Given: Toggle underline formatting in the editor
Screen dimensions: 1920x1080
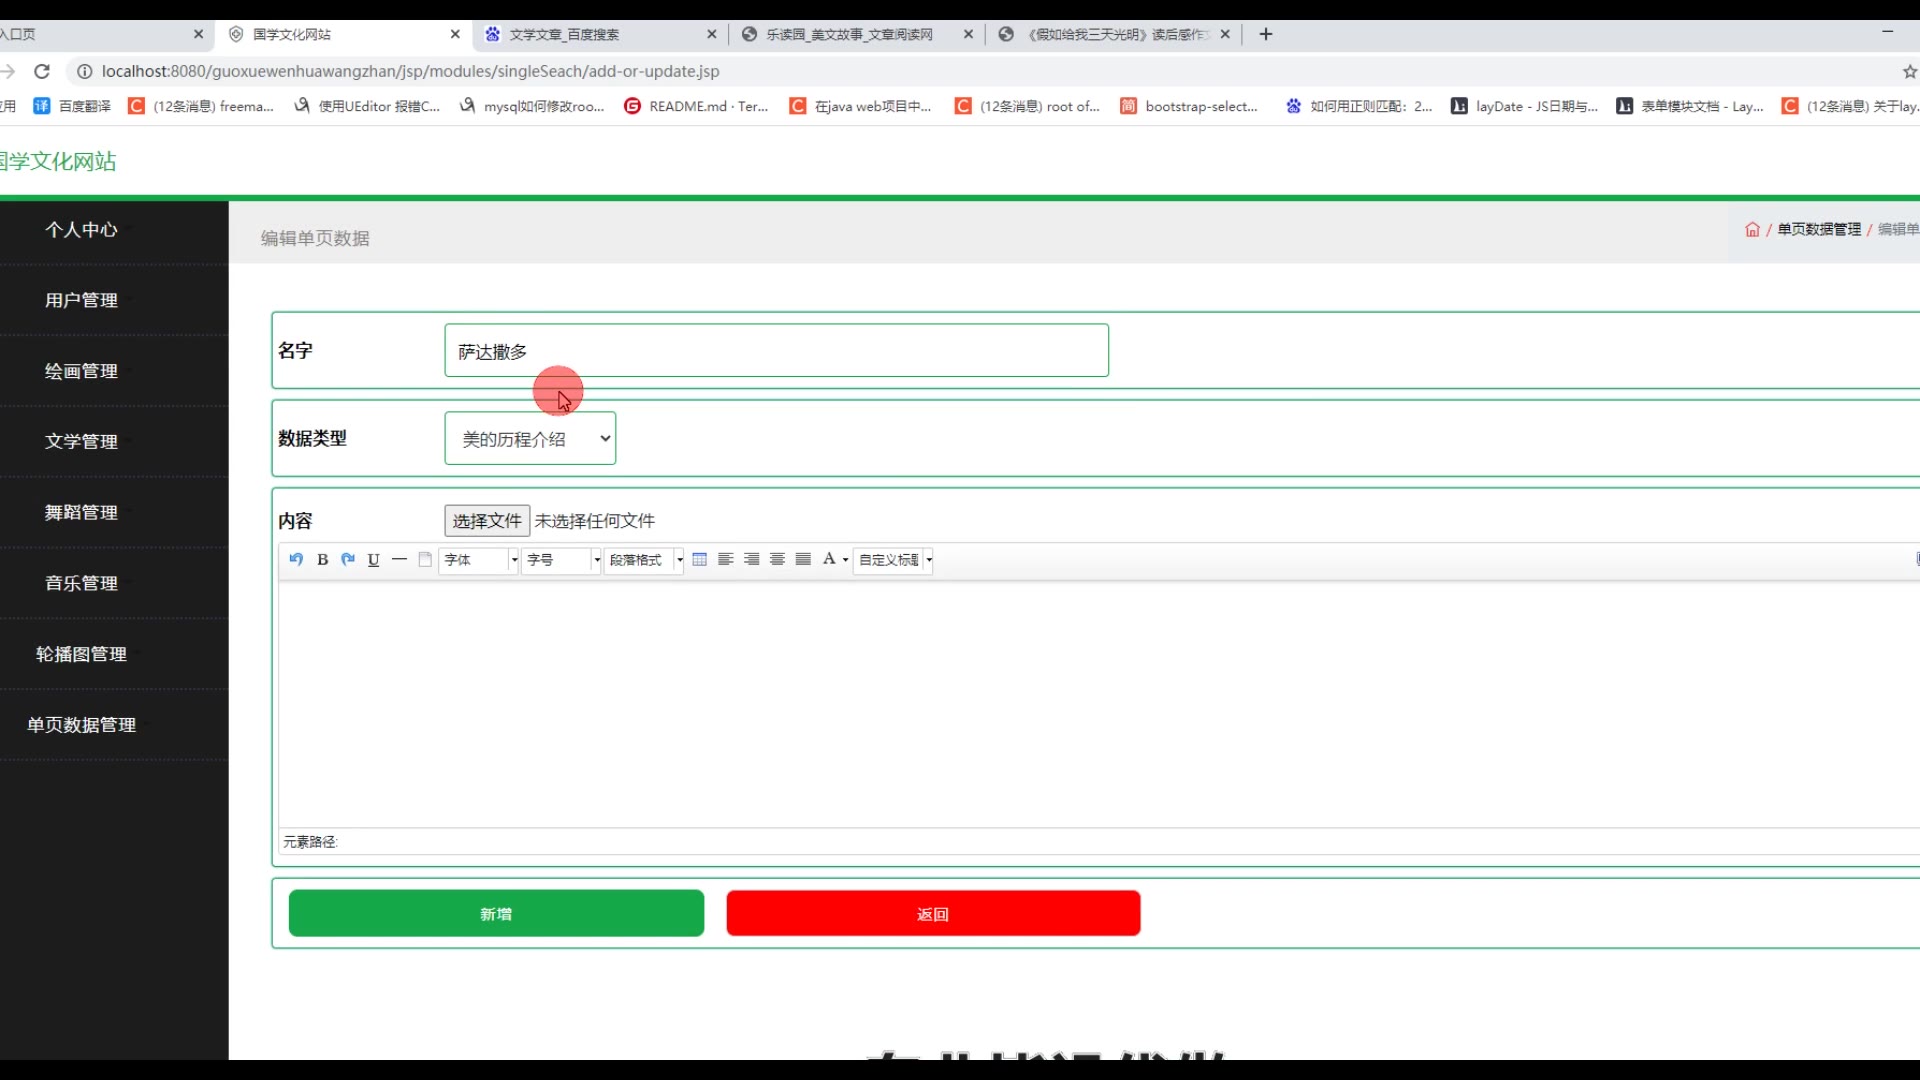Looking at the screenshot, I should pyautogui.click(x=374, y=559).
